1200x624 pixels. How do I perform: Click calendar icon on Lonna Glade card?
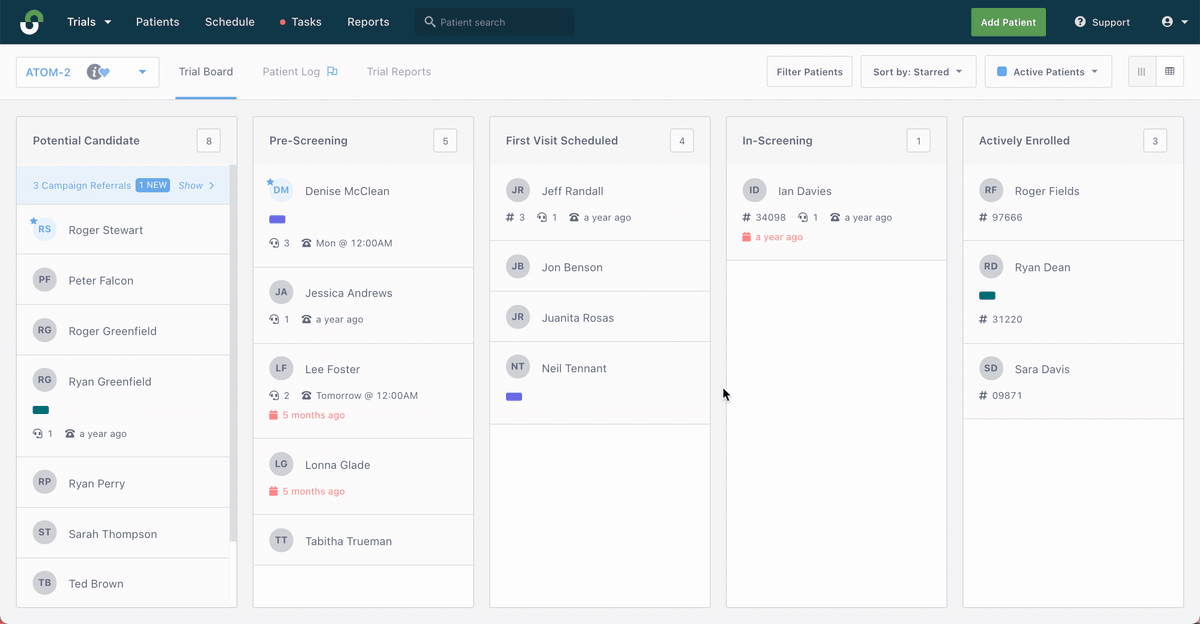(274, 491)
